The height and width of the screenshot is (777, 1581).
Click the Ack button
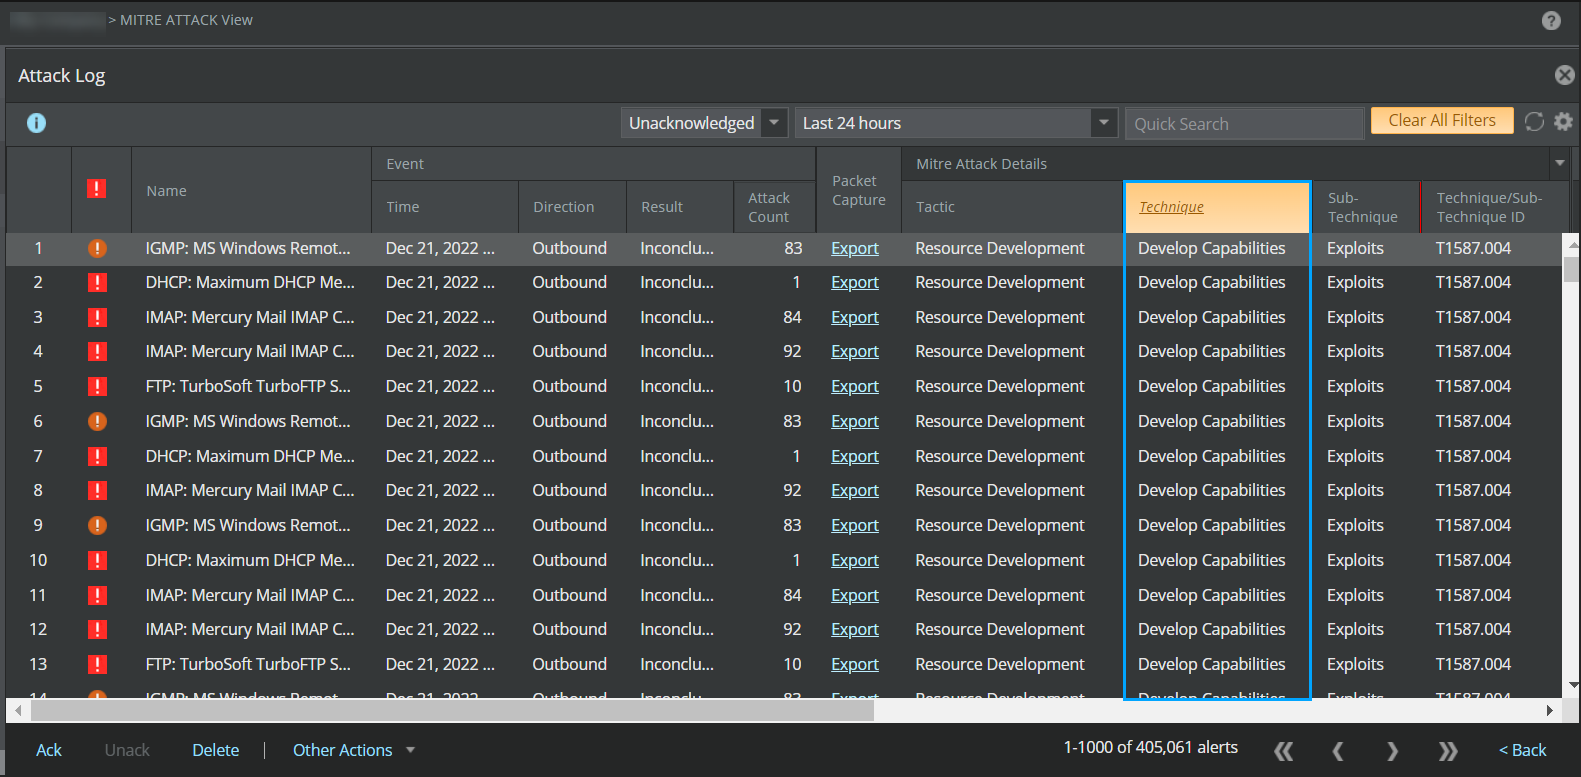coord(49,750)
